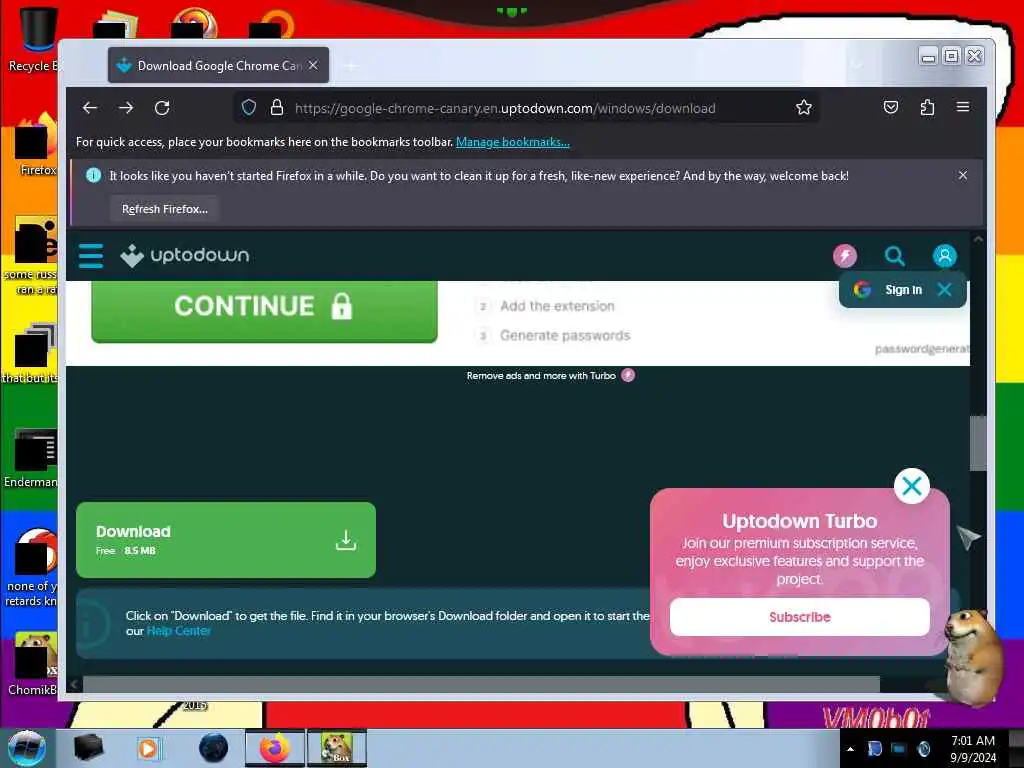Screen dimensions: 1024x768
Task: Open Firefox in the taskbar
Action: coord(274,748)
